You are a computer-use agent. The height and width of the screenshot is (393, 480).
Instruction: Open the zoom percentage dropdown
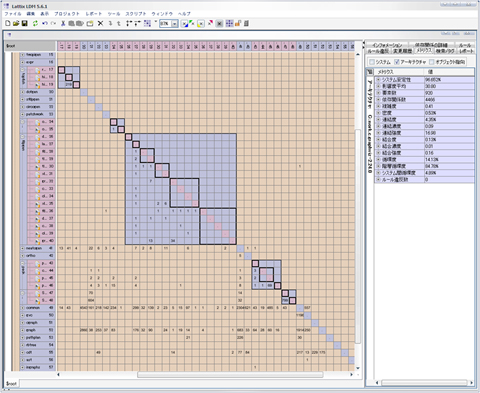[175, 24]
